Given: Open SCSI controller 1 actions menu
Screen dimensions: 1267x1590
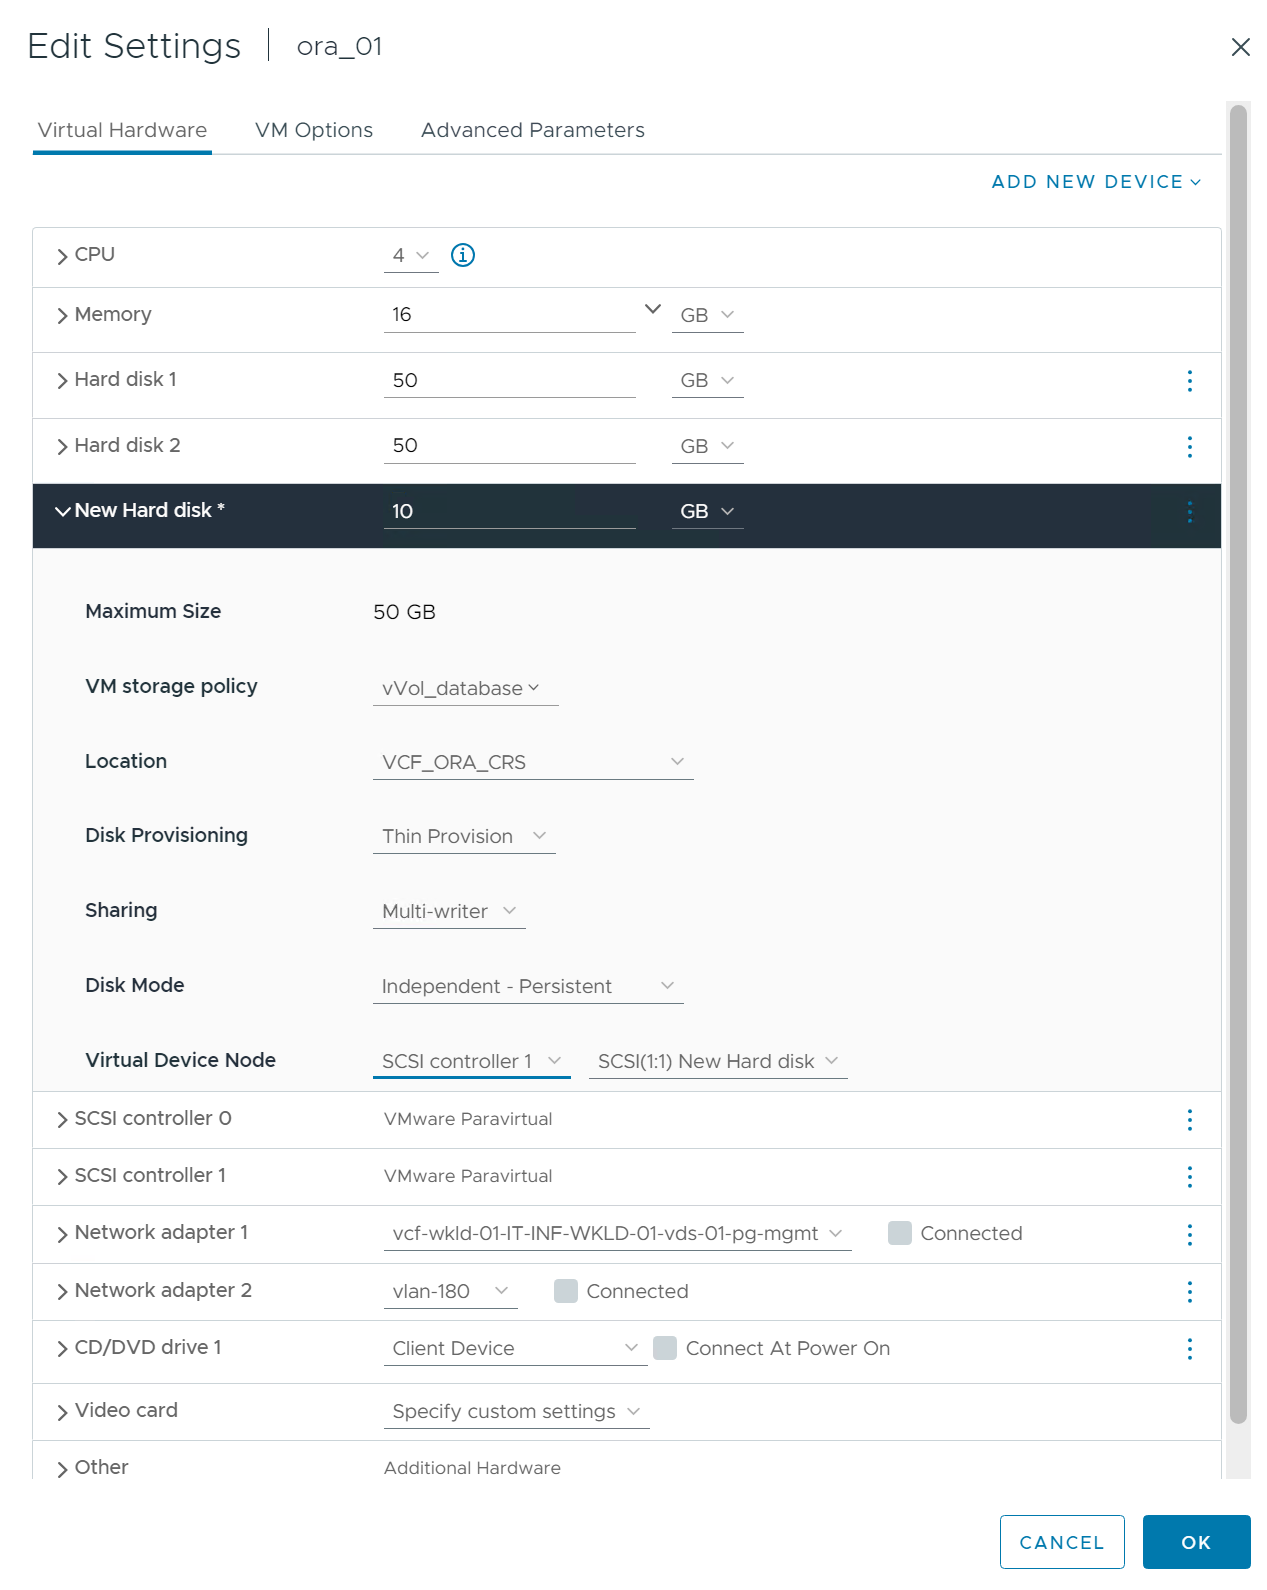Looking at the screenshot, I should click(x=1189, y=1177).
